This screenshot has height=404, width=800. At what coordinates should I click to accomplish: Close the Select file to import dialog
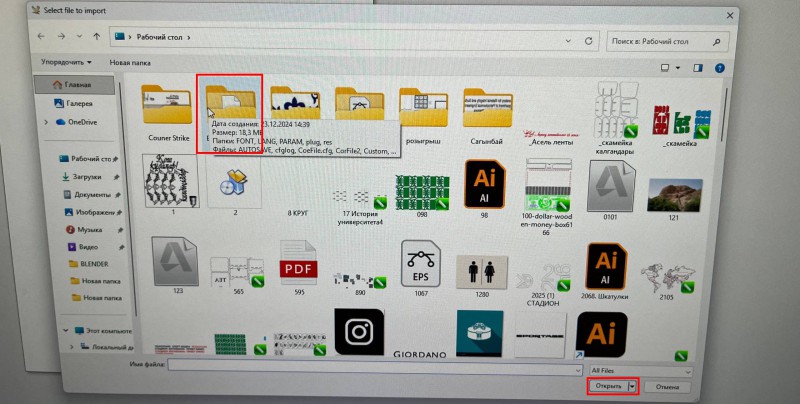coord(730,15)
